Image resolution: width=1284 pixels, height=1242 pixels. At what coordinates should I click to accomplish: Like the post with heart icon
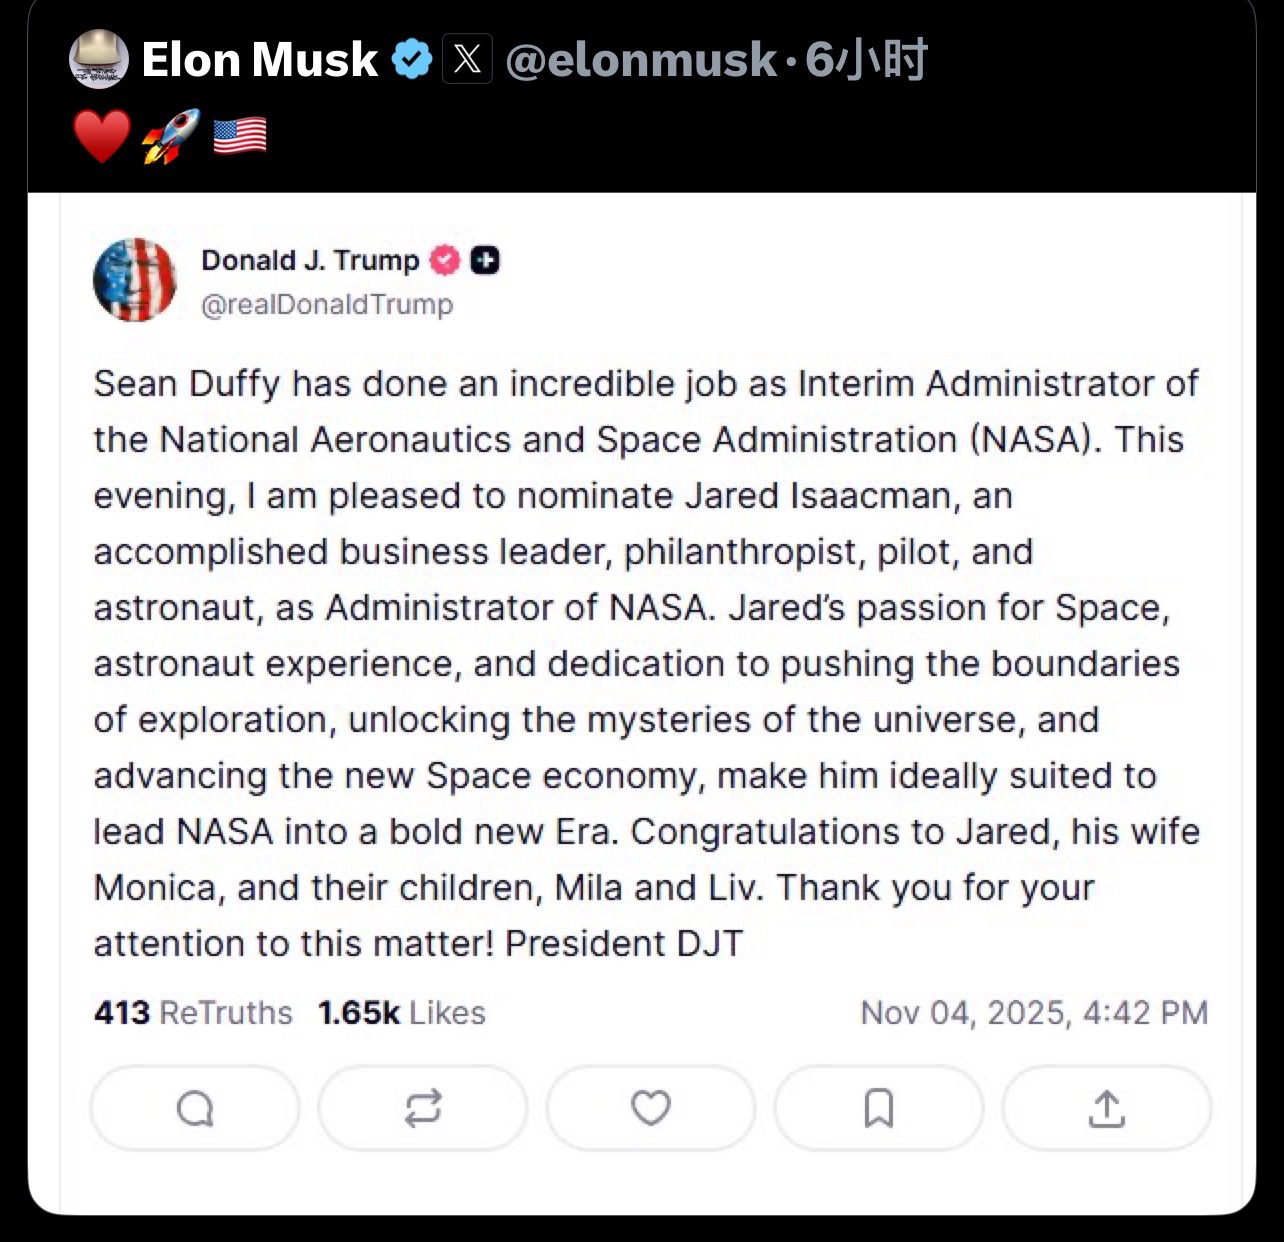pos(650,1108)
